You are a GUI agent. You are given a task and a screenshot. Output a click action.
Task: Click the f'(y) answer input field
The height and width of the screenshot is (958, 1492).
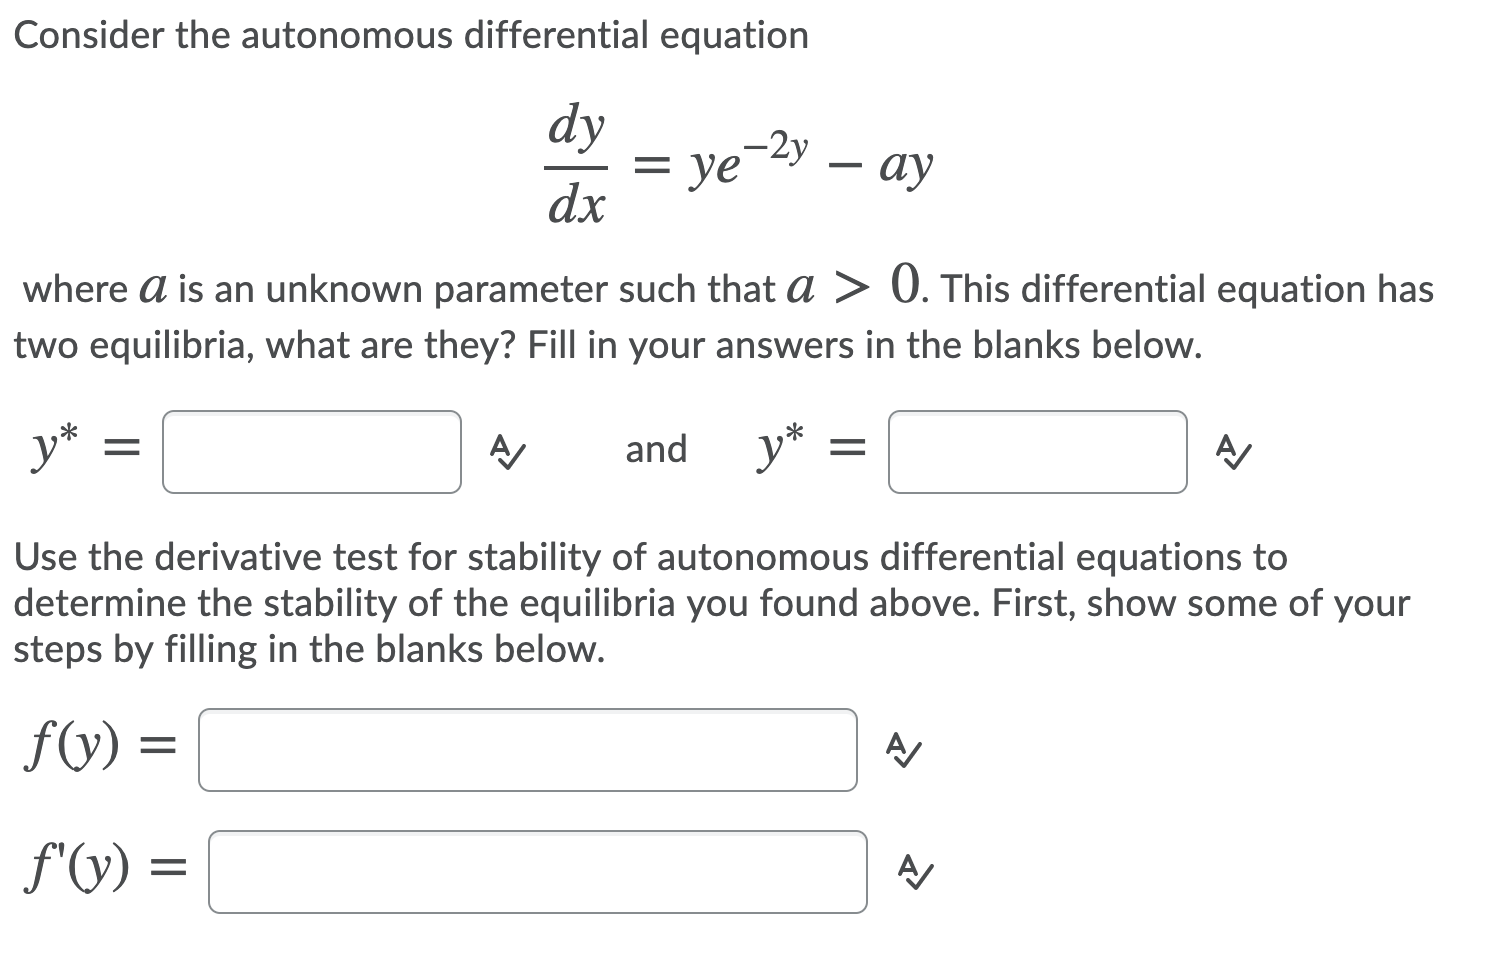pyautogui.click(x=537, y=871)
